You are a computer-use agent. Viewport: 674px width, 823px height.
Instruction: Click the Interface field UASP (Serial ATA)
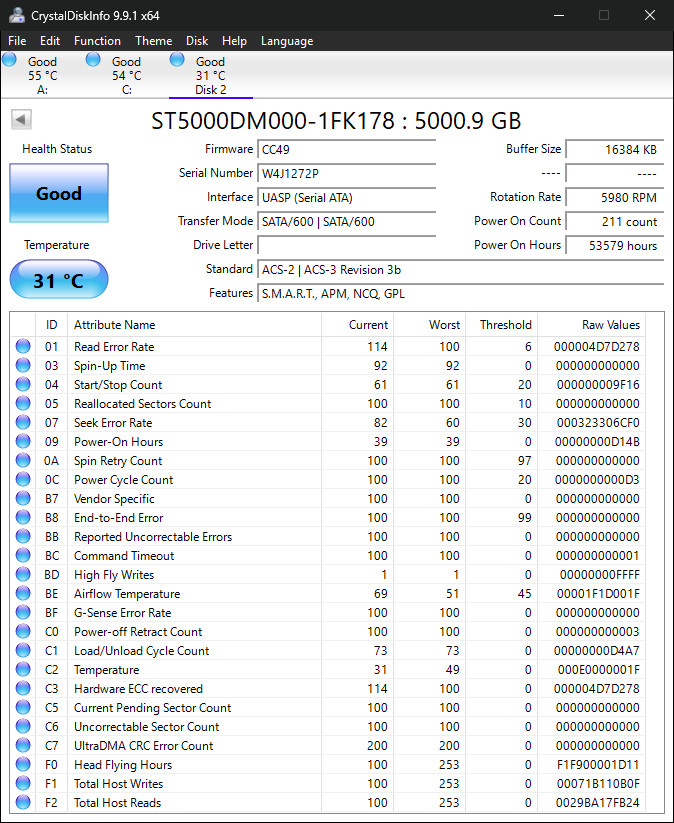click(346, 197)
